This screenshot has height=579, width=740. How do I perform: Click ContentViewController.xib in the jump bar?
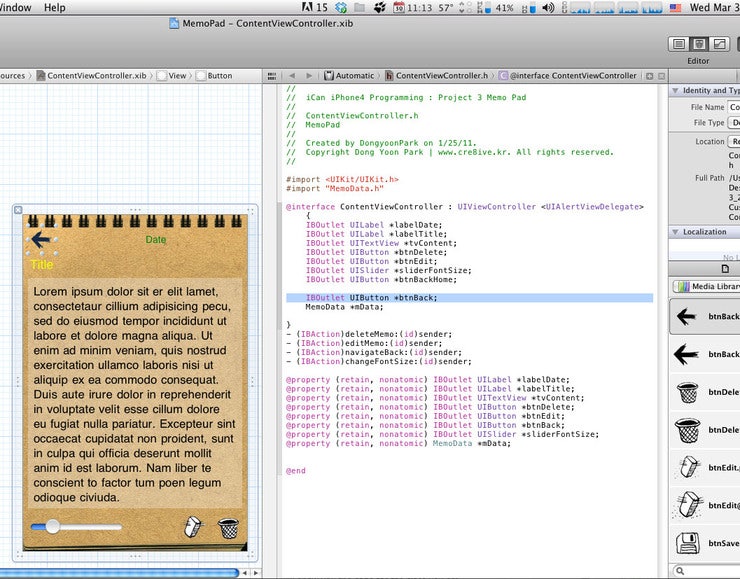[96, 76]
